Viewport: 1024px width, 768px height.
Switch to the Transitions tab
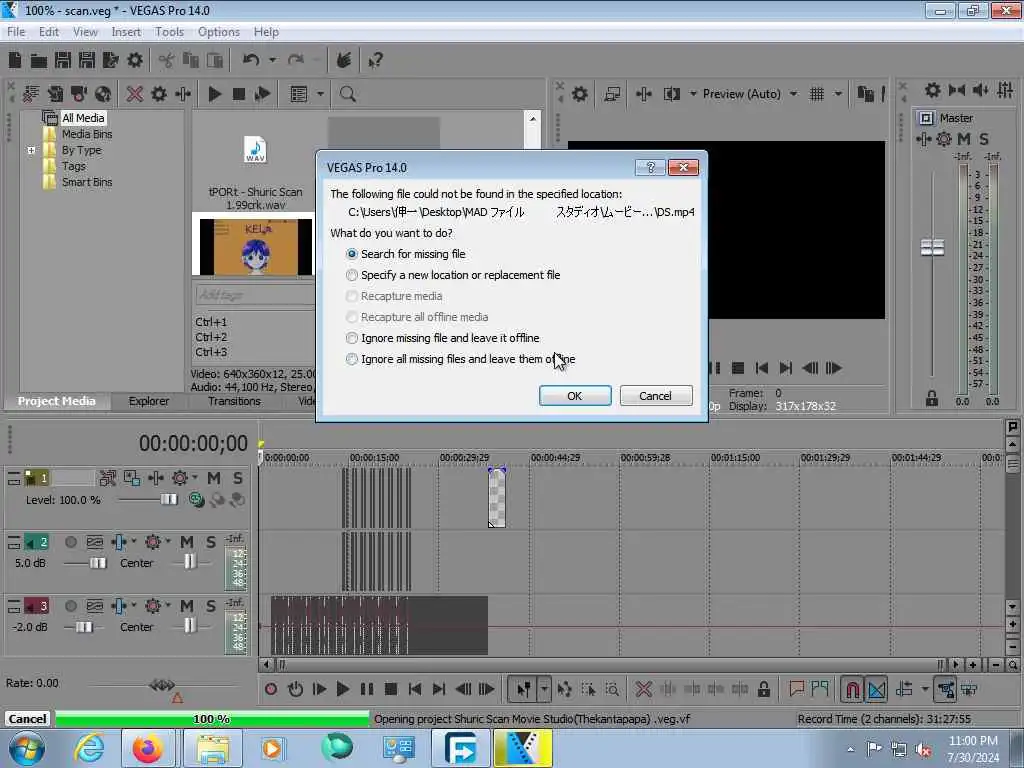tap(234, 401)
